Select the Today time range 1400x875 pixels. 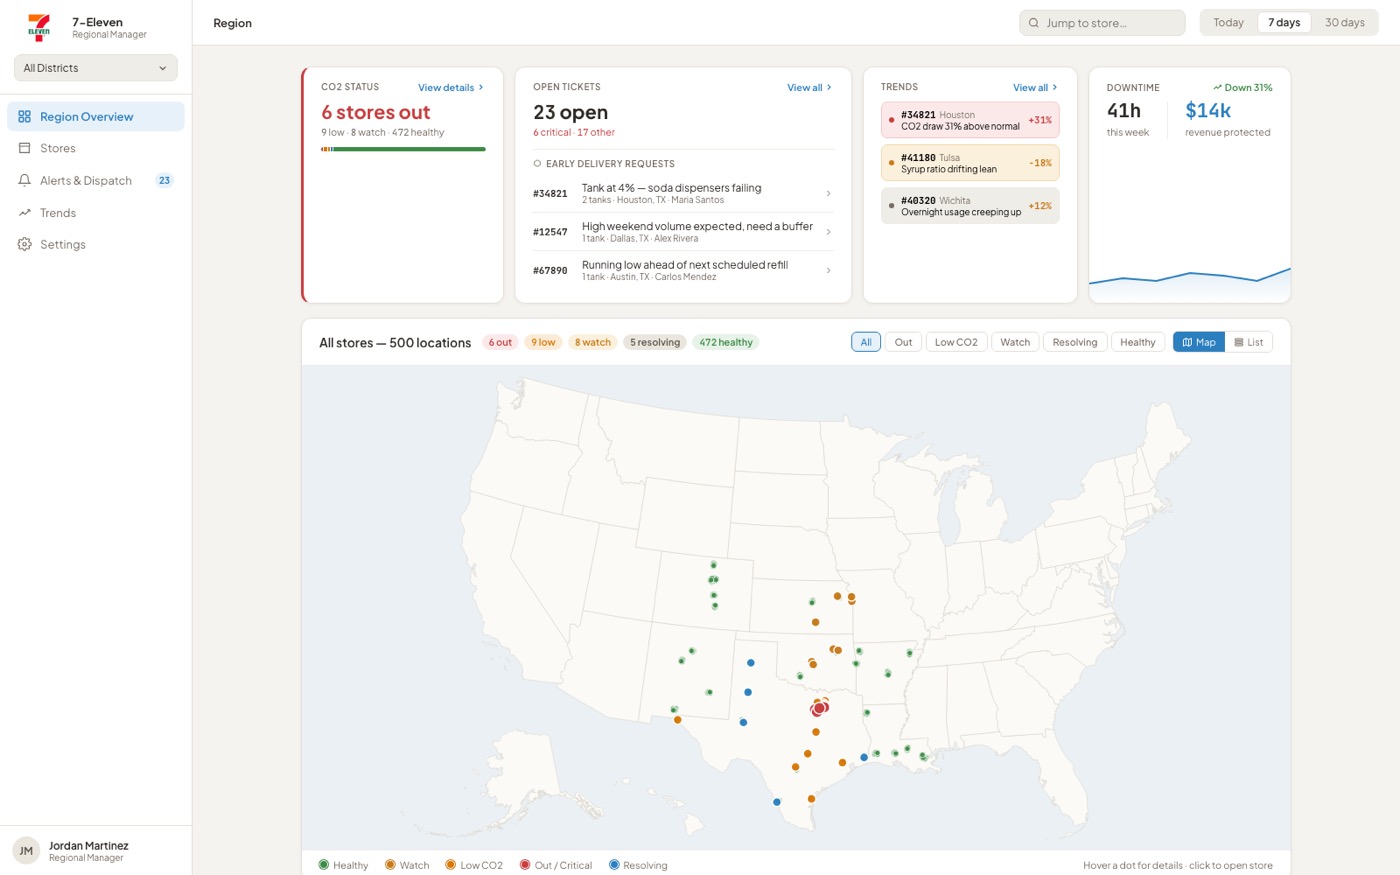pos(1228,23)
